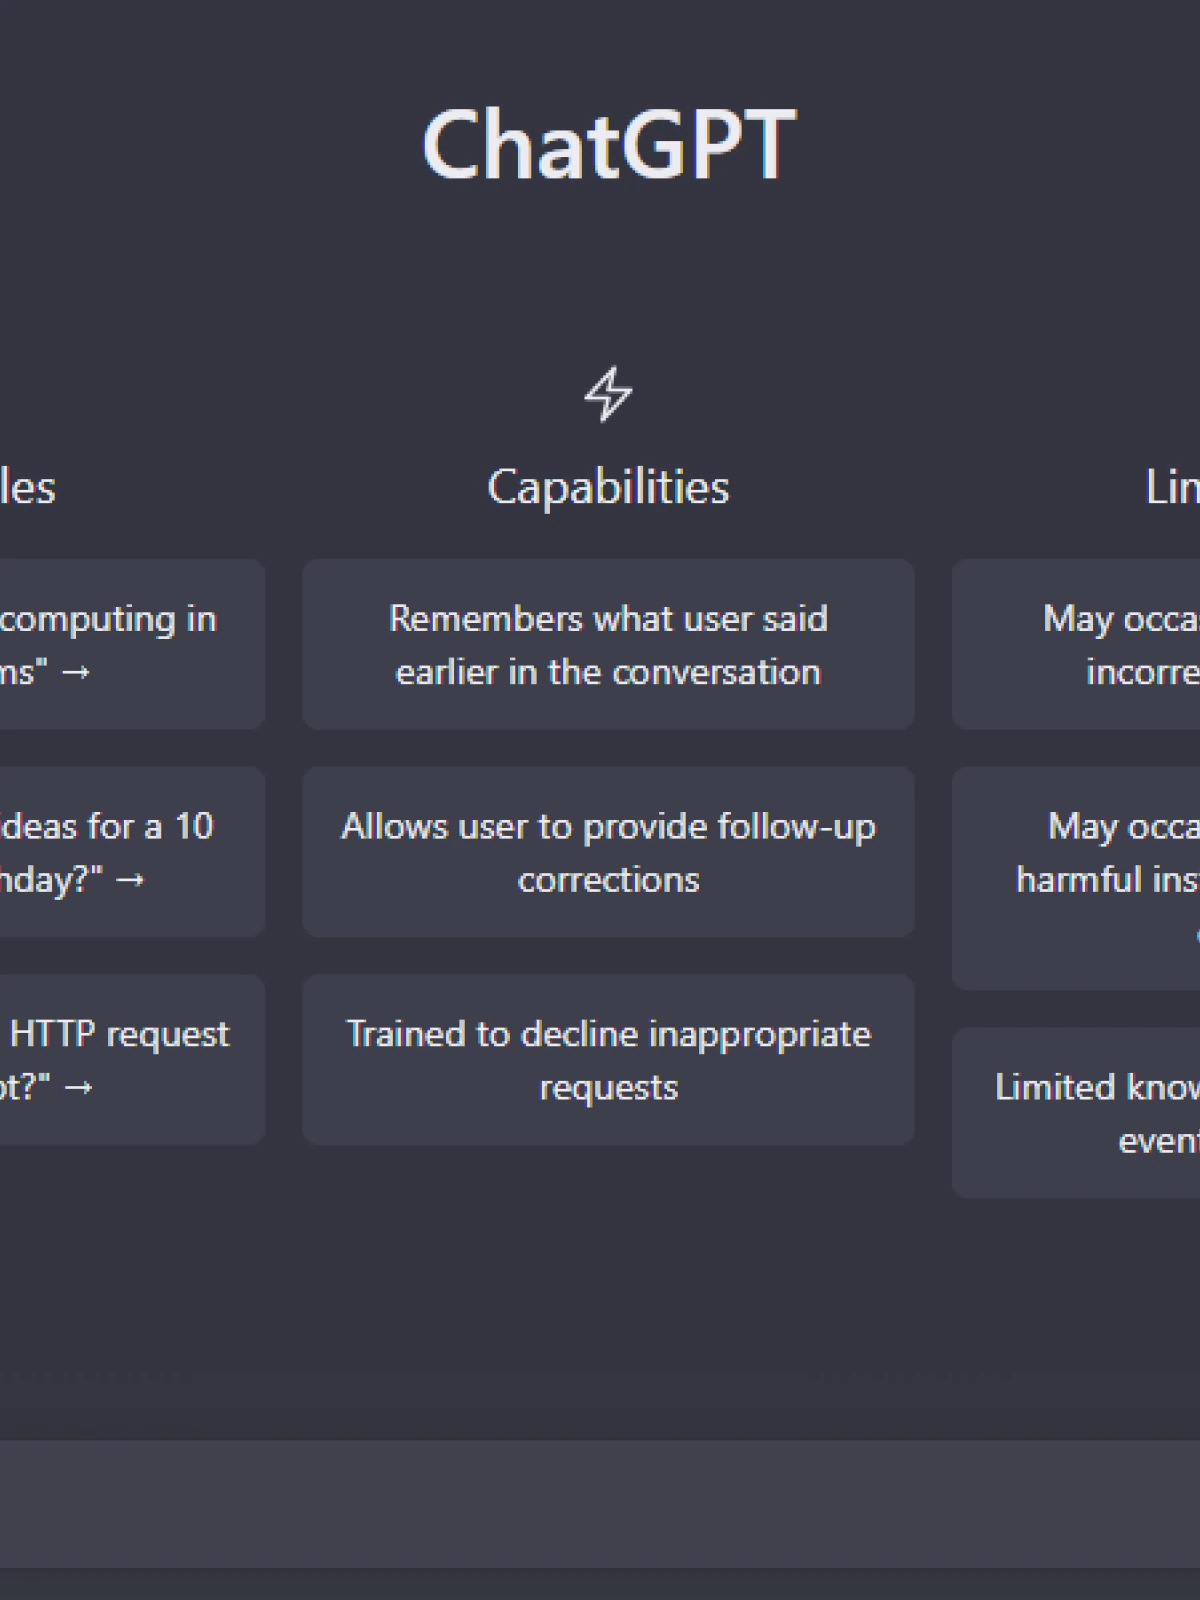Screen dimensions: 1200x1600
Task: Click the dark footer strip below the input
Action: tap(600, 1584)
